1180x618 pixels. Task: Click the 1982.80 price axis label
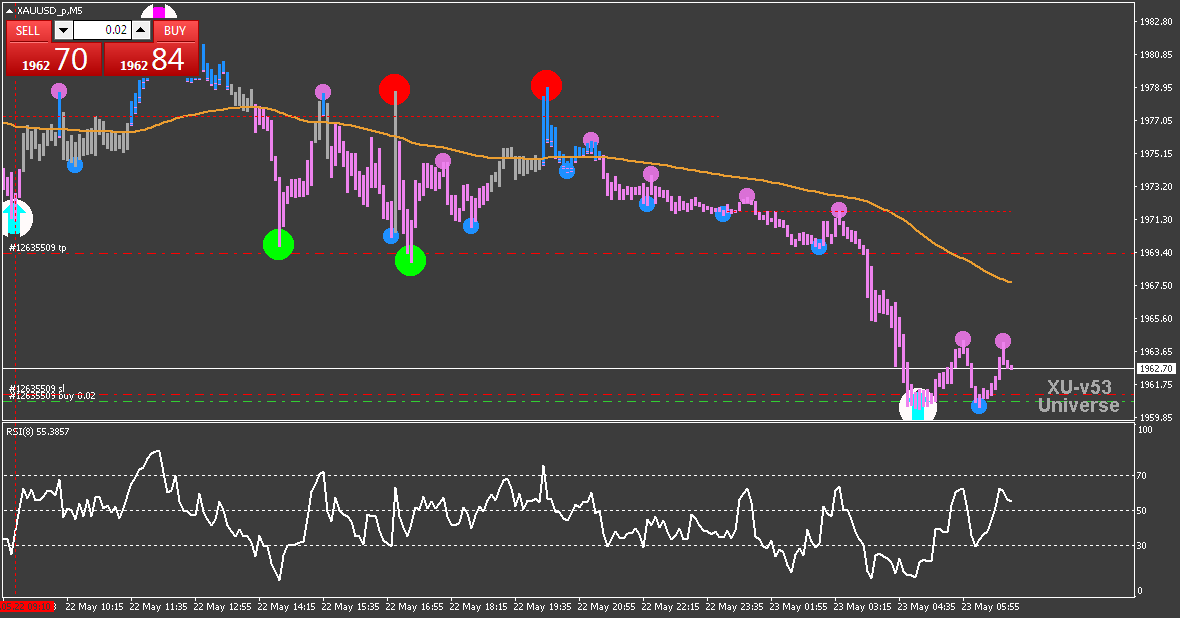[x=1156, y=22]
